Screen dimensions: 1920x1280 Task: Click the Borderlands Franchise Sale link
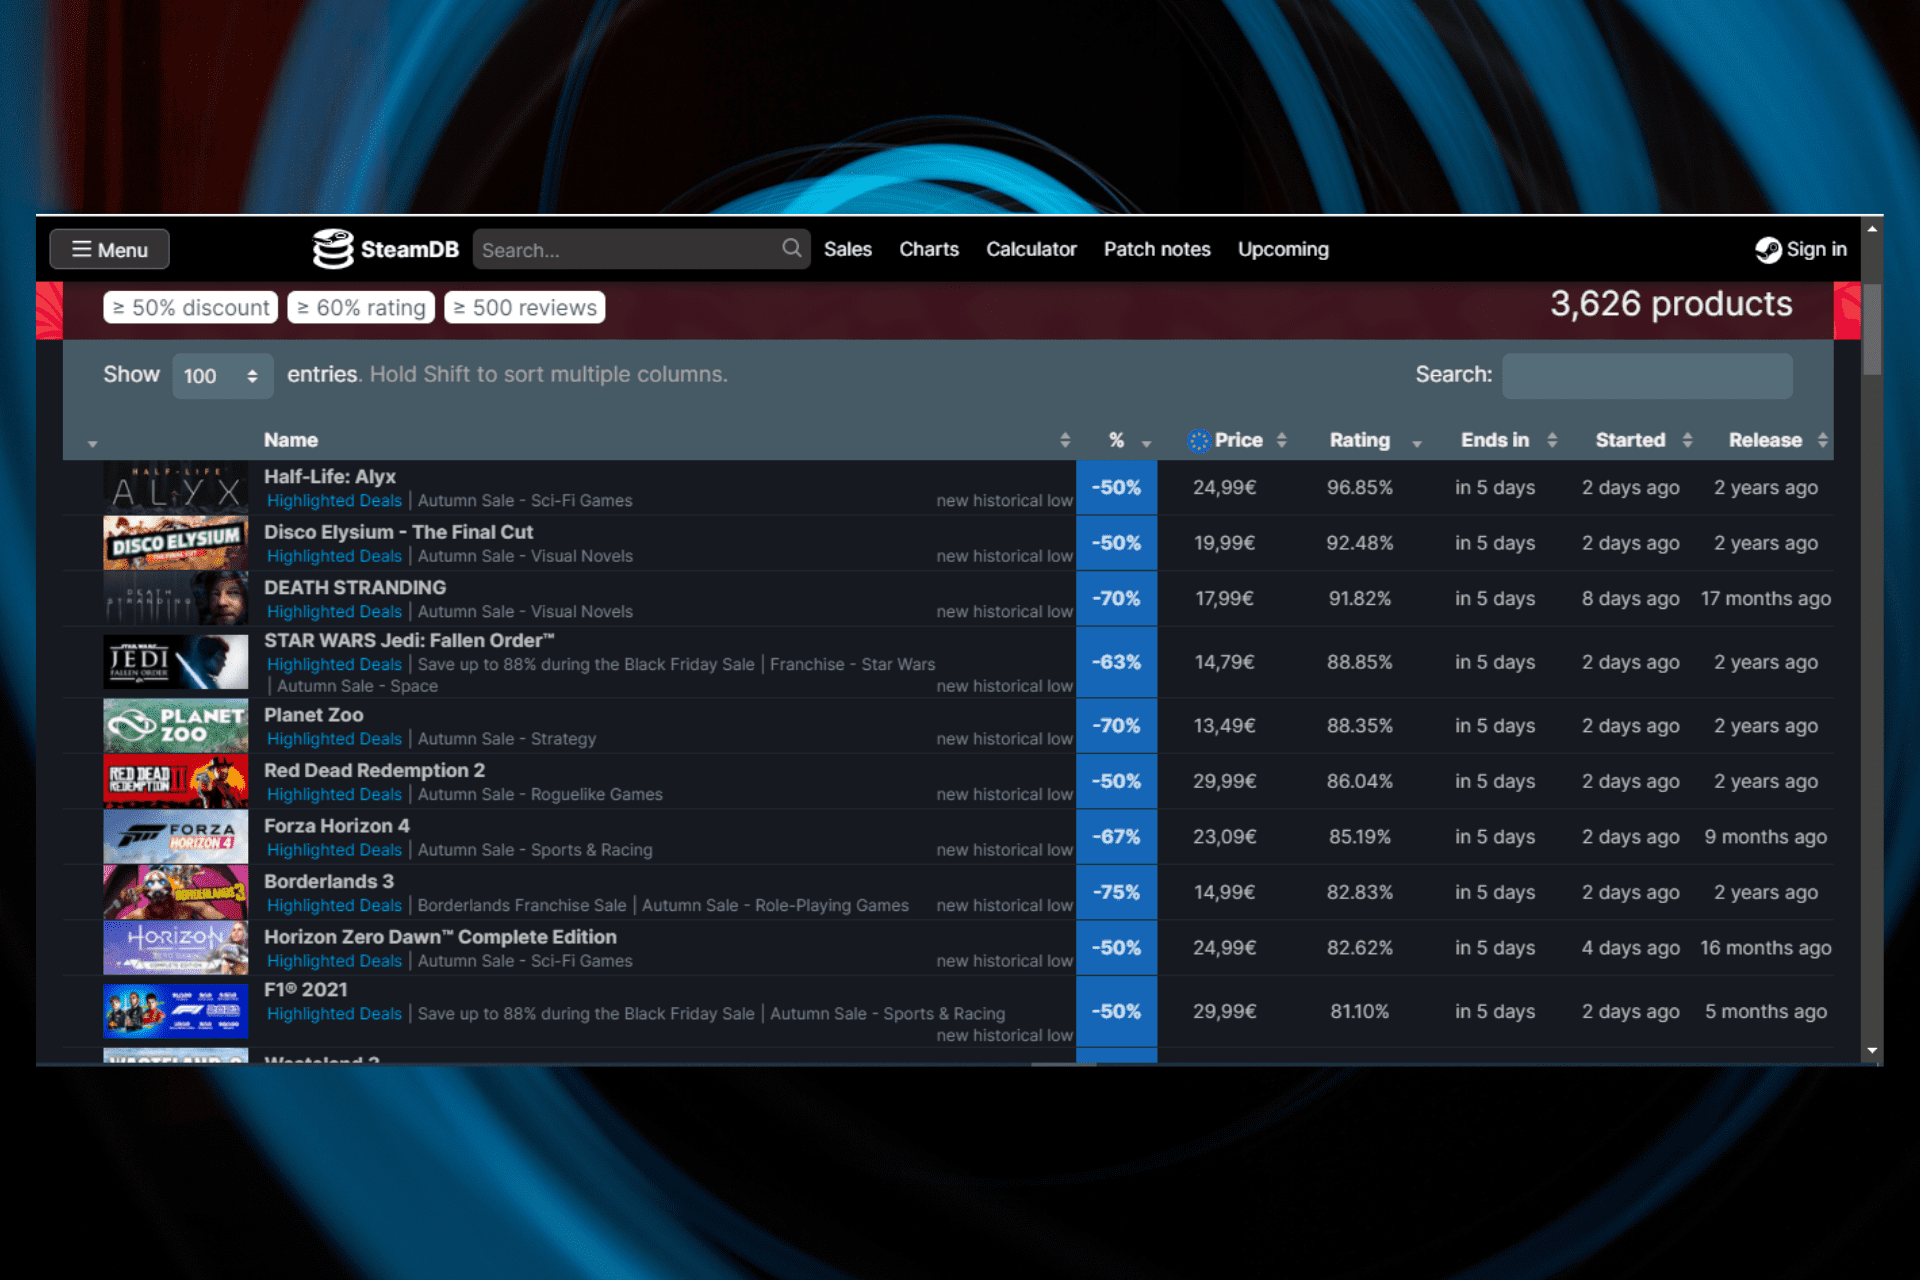[x=521, y=905]
